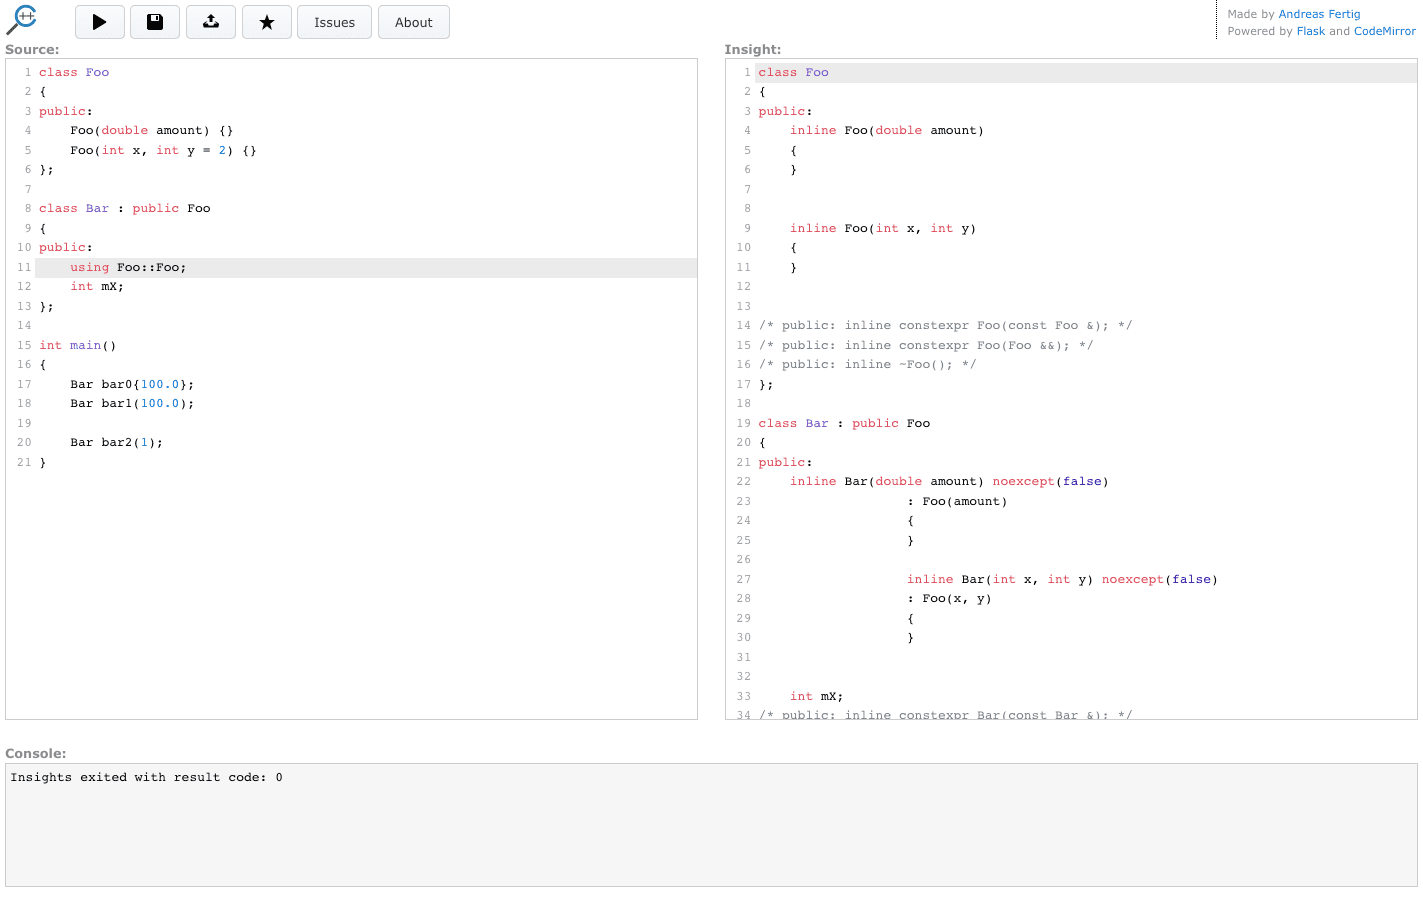Open the Issues page

point(334,22)
